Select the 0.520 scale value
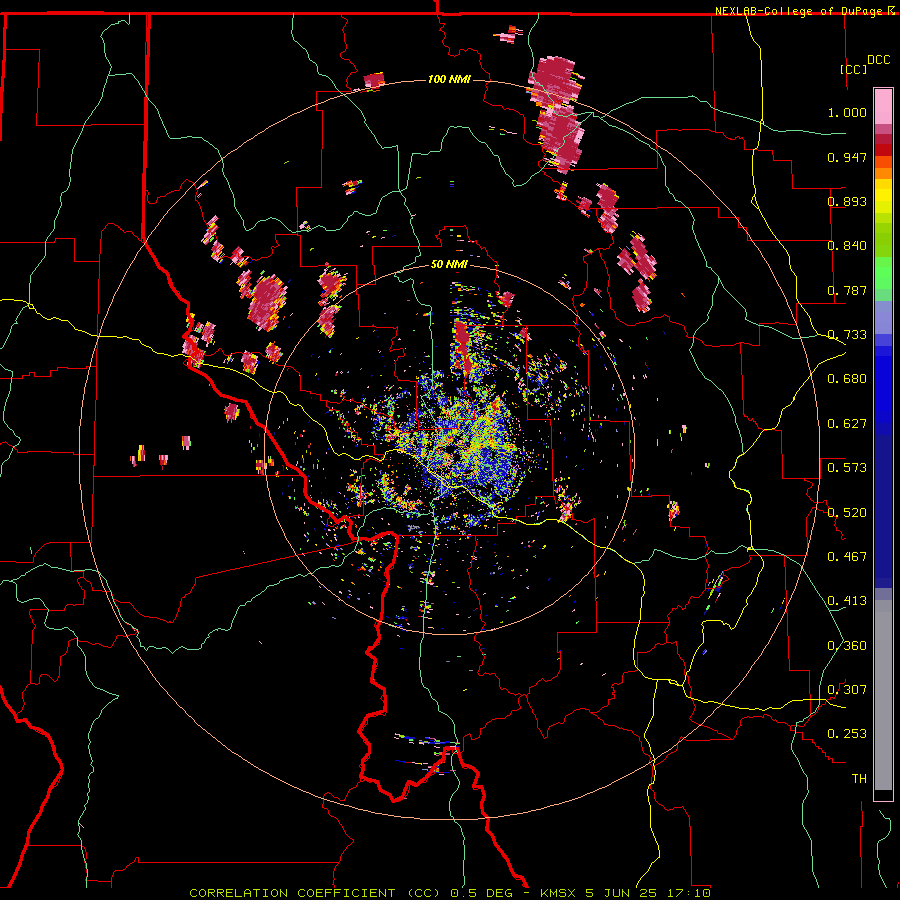 847,513
